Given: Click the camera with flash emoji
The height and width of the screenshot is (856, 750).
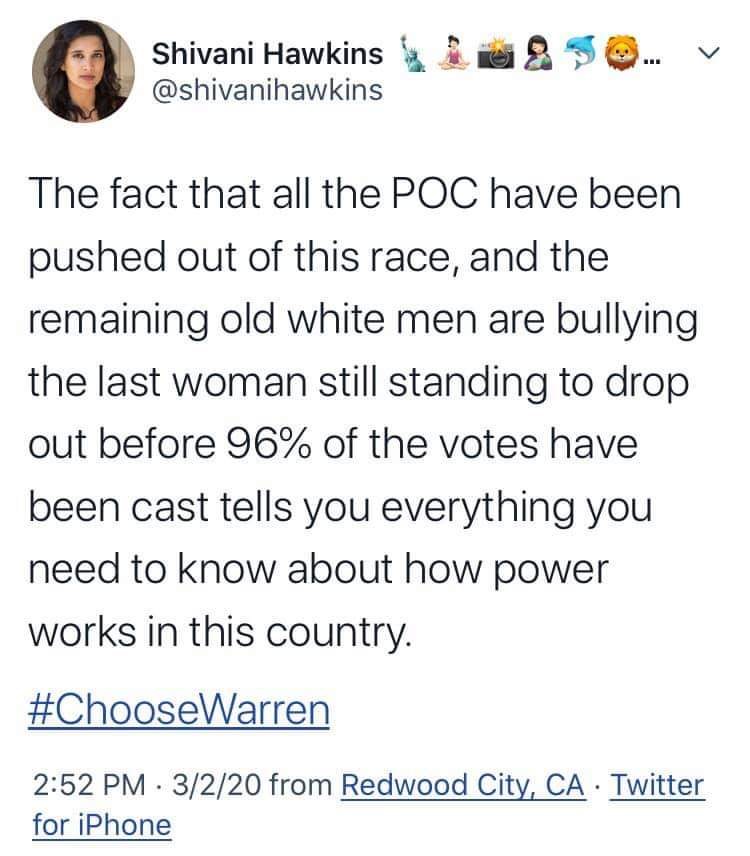Looking at the screenshot, I should click(496, 54).
